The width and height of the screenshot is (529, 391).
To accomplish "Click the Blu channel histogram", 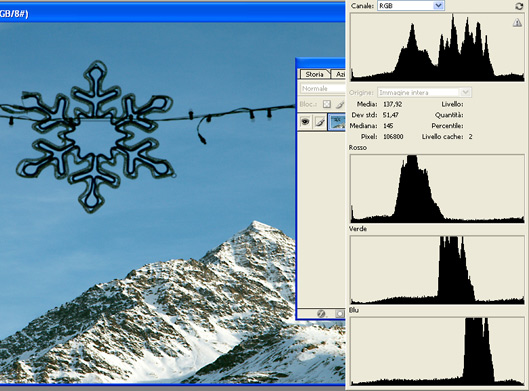I will tap(437, 351).
